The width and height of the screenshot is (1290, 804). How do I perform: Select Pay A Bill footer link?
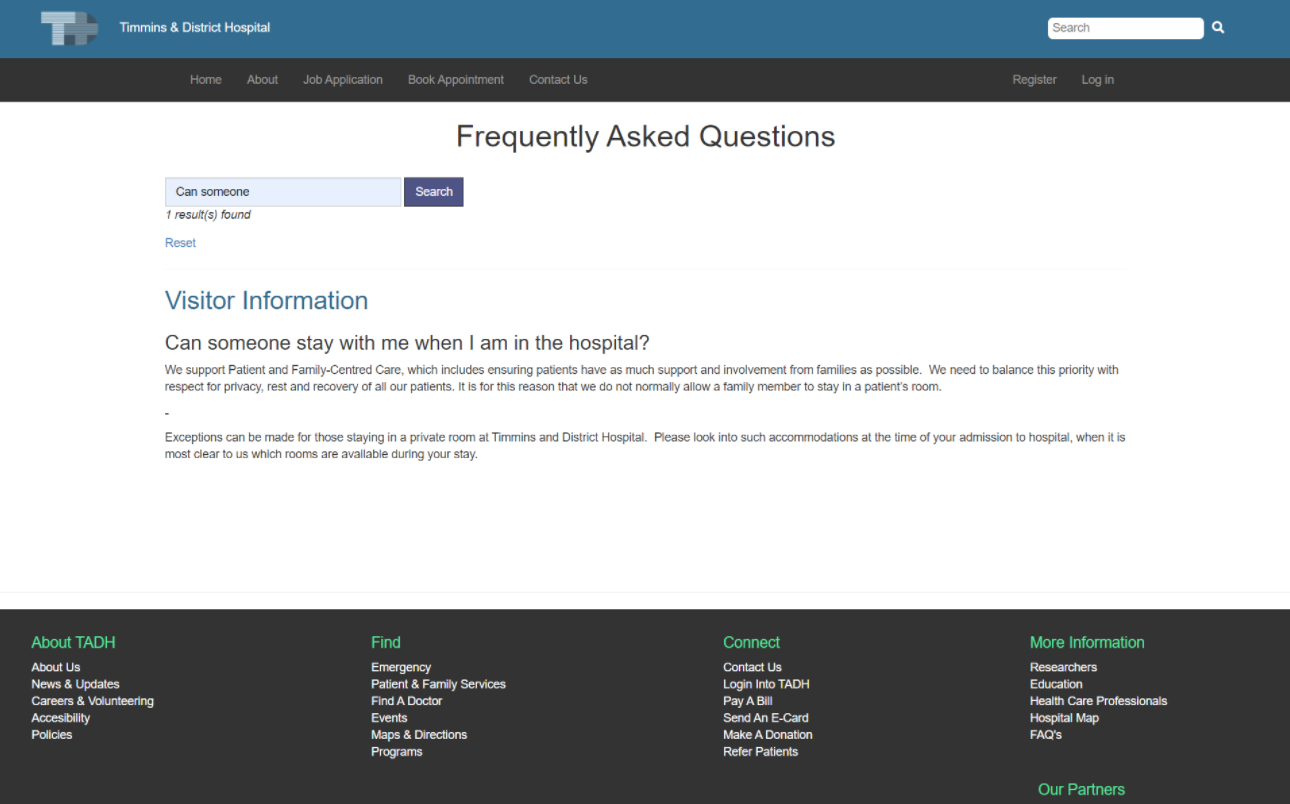[747, 701]
